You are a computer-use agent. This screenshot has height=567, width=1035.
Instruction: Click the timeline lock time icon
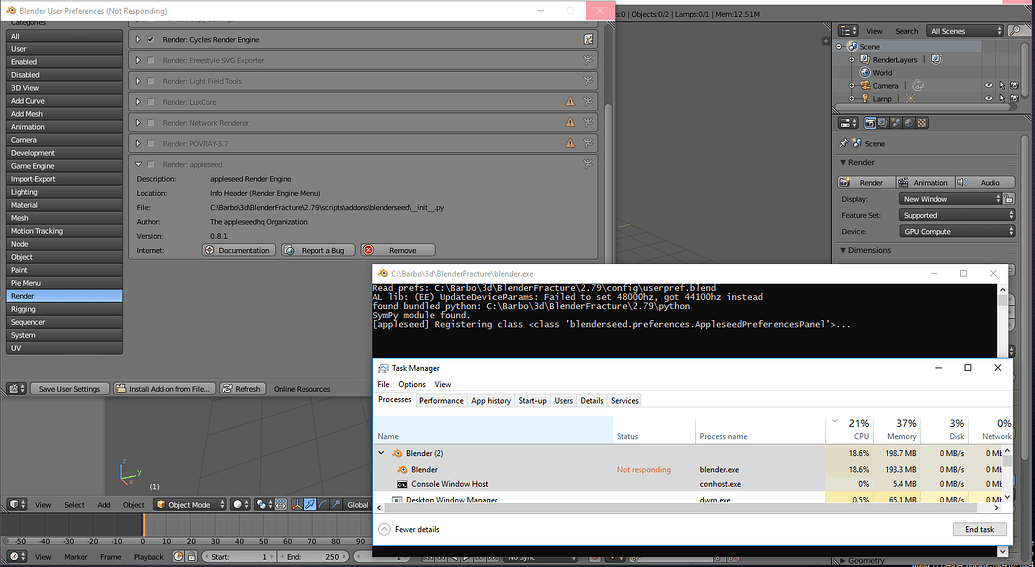pos(191,556)
